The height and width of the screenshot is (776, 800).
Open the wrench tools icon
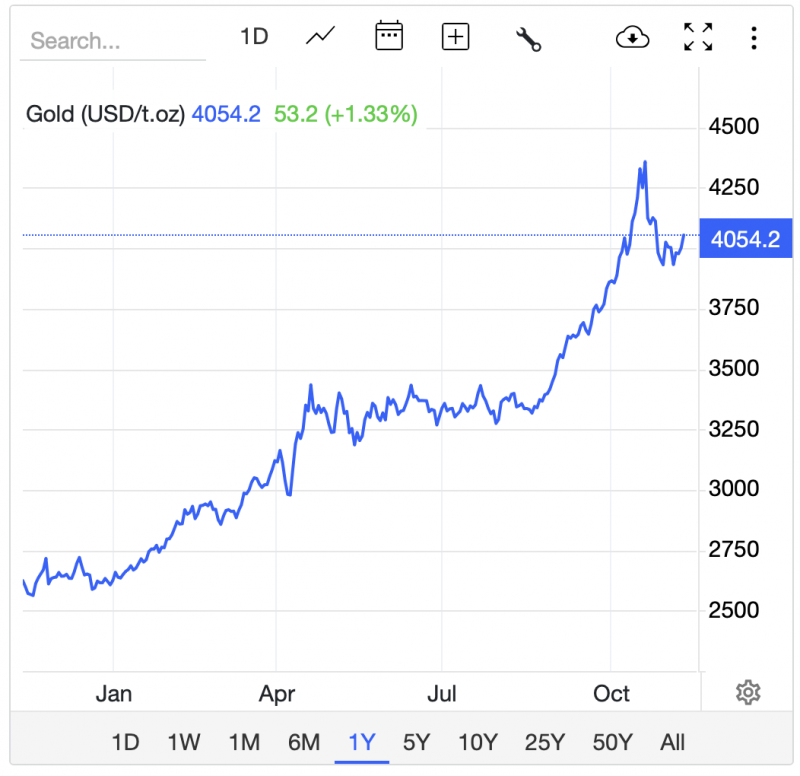[528, 39]
